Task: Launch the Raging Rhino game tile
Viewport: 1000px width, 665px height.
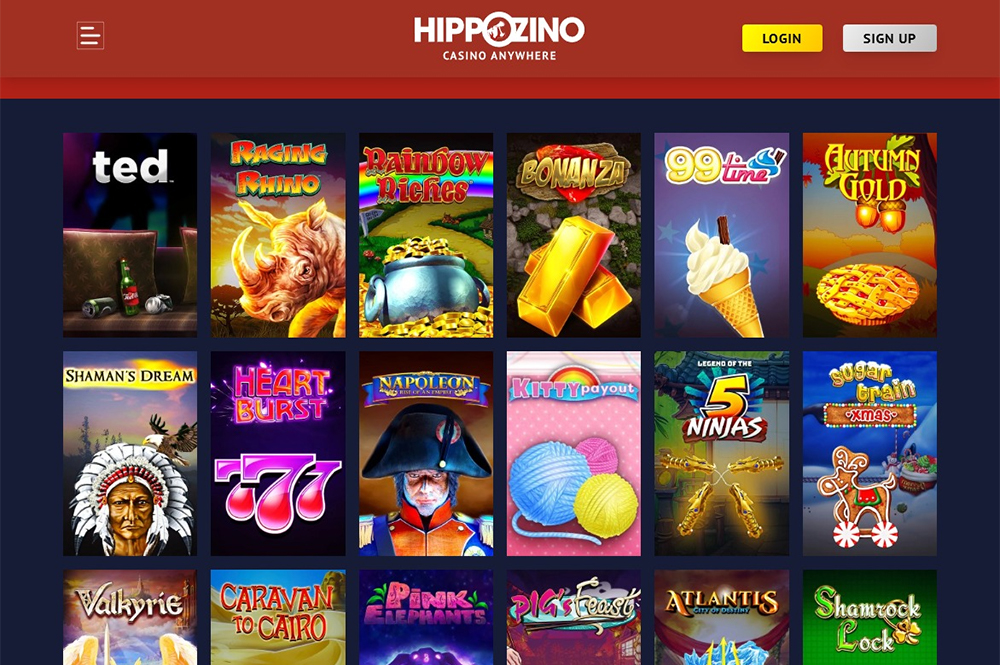Action: (x=278, y=235)
